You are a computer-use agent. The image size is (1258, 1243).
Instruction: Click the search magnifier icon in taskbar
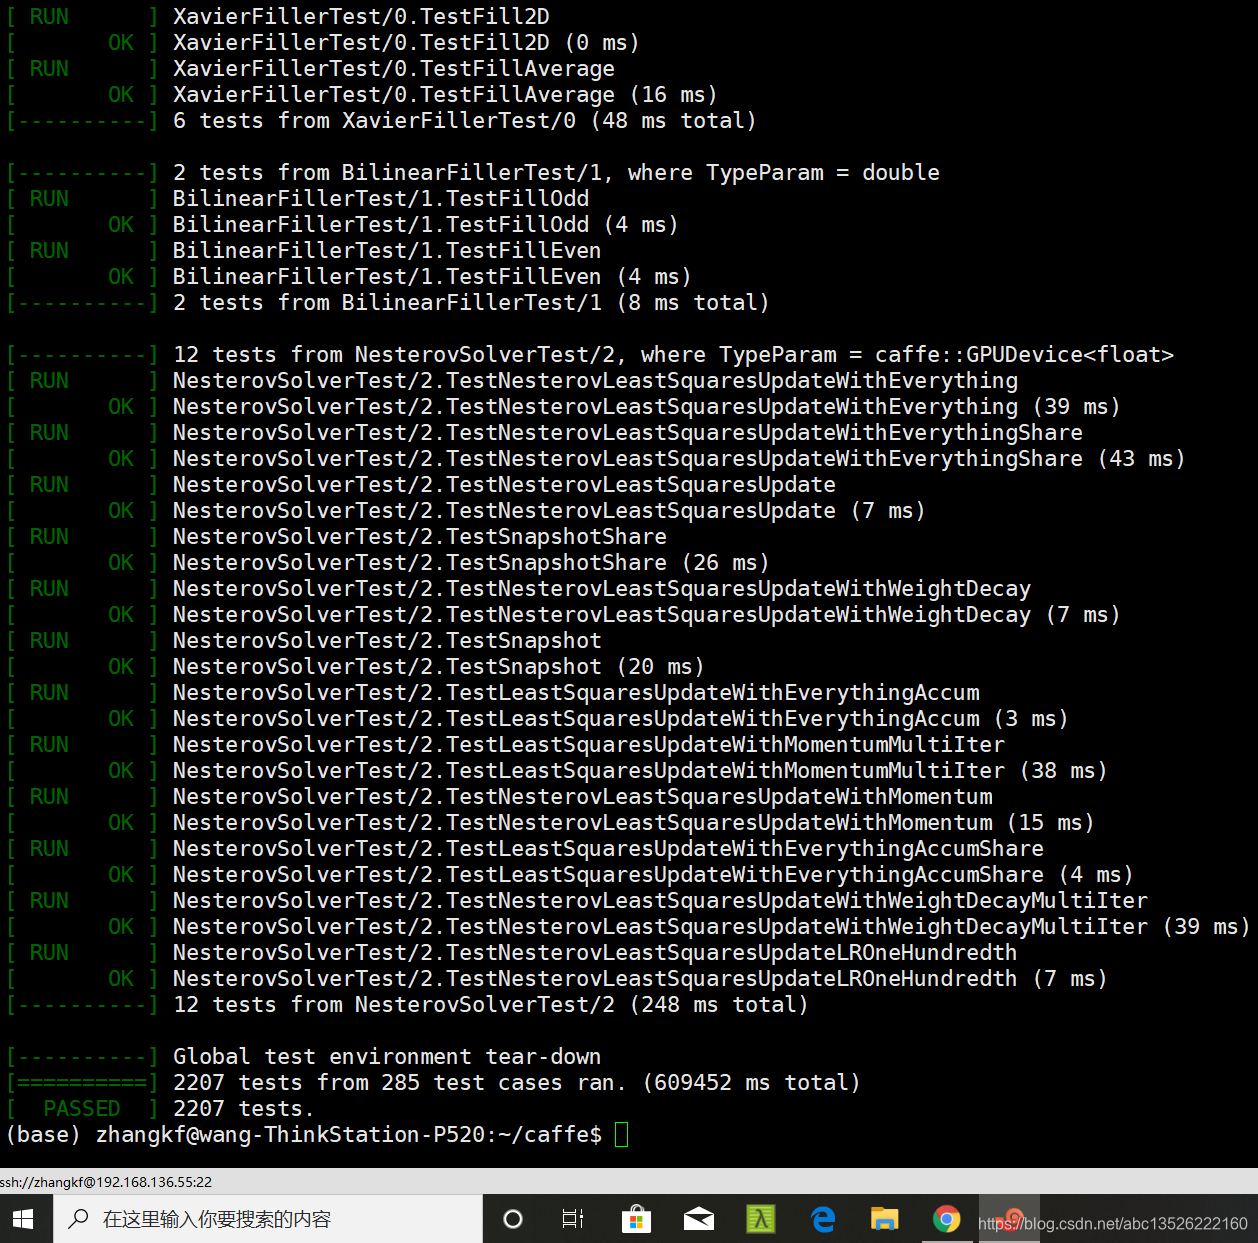pos(78,1219)
